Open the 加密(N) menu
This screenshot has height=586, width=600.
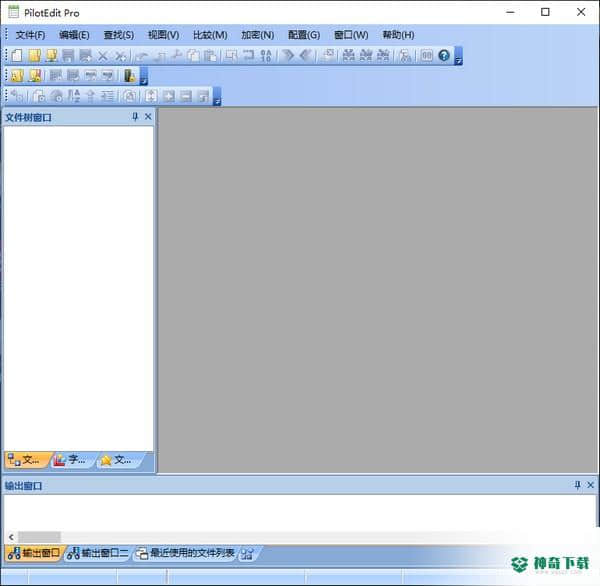click(258, 35)
